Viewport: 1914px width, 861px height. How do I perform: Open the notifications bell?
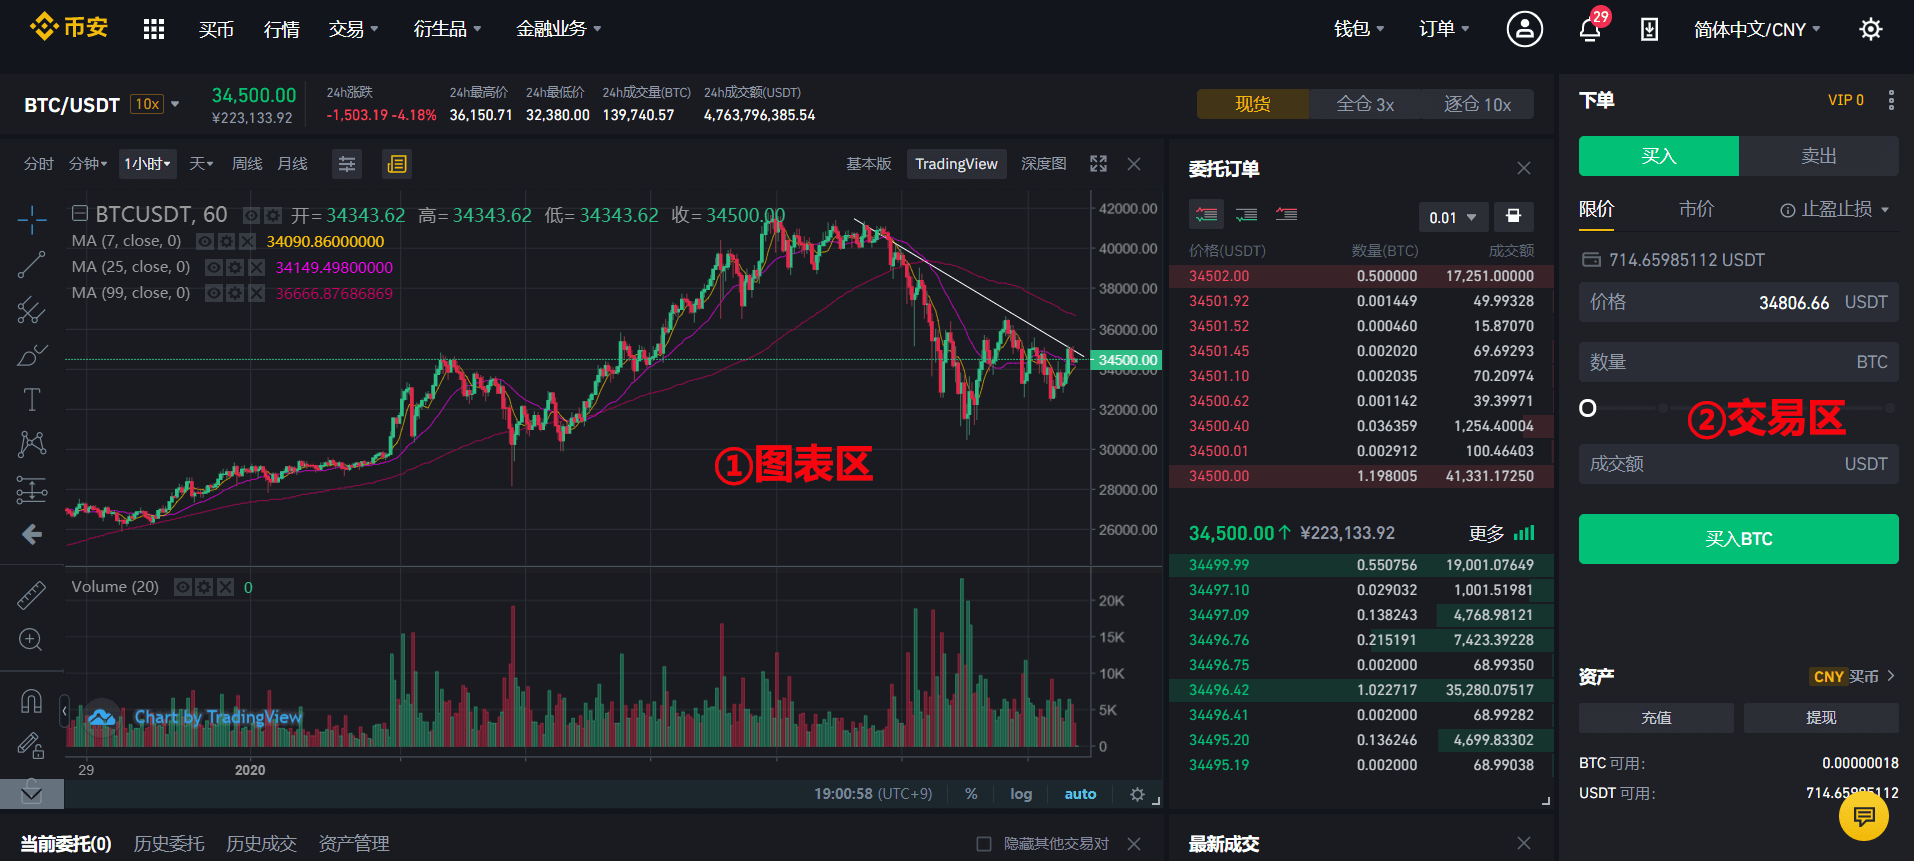click(x=1590, y=29)
